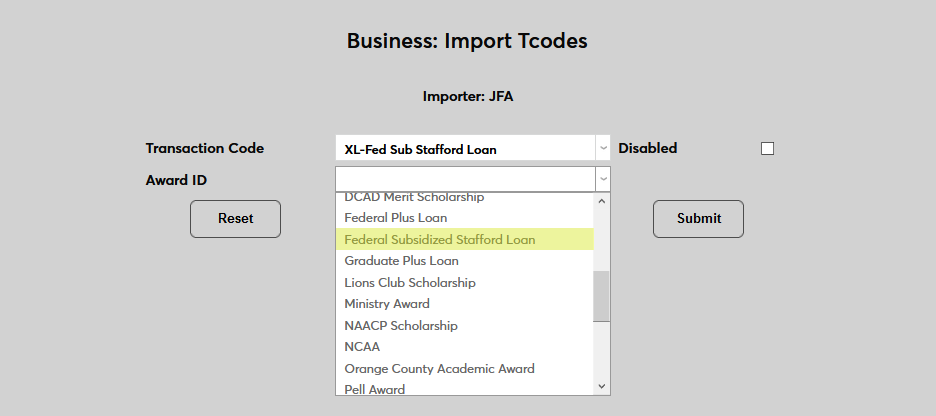Select Federal Plus Loan from list
The width and height of the screenshot is (936, 416).
click(x=396, y=218)
